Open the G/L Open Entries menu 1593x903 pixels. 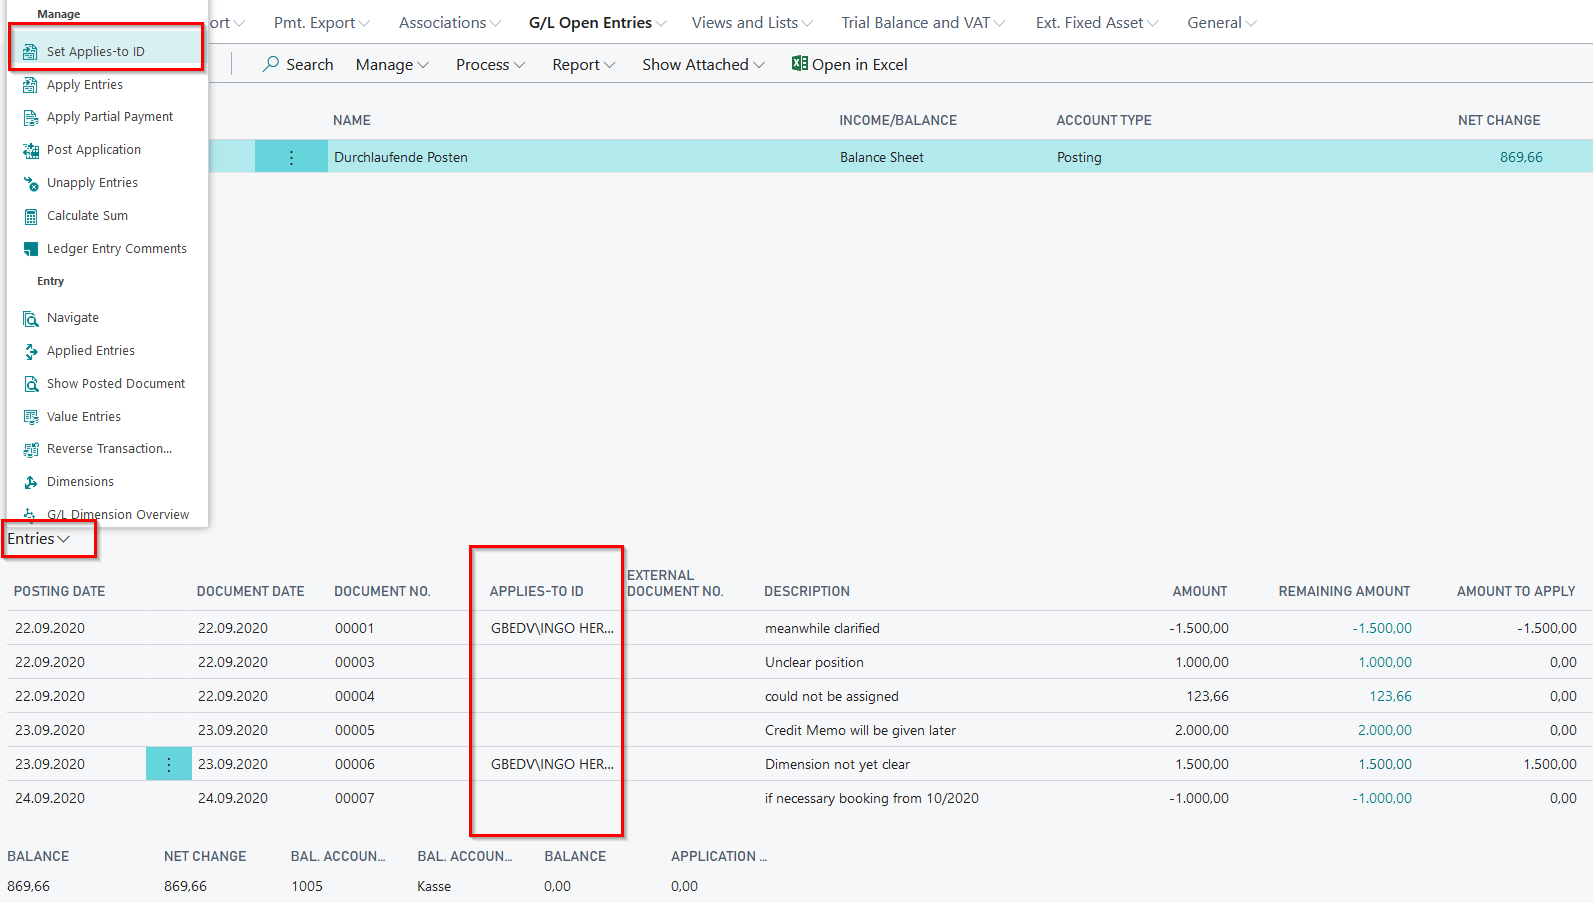[597, 23]
